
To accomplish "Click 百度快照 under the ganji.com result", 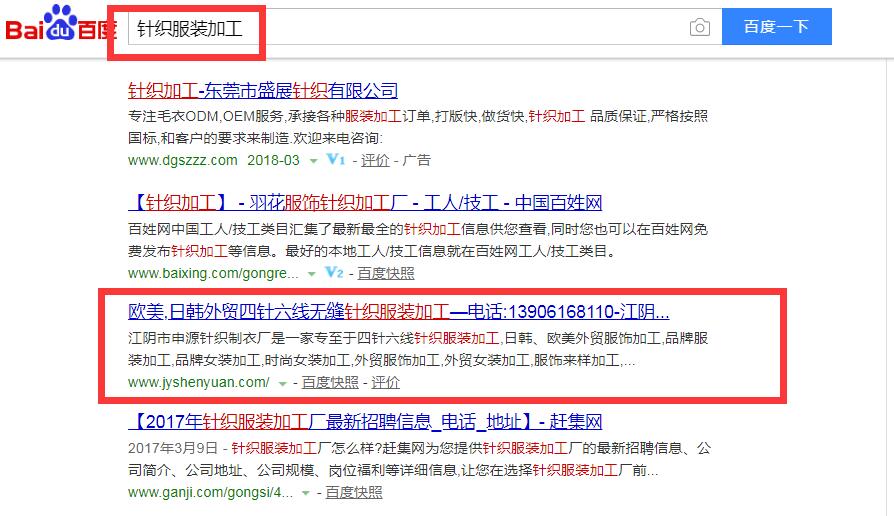I will point(353,493).
